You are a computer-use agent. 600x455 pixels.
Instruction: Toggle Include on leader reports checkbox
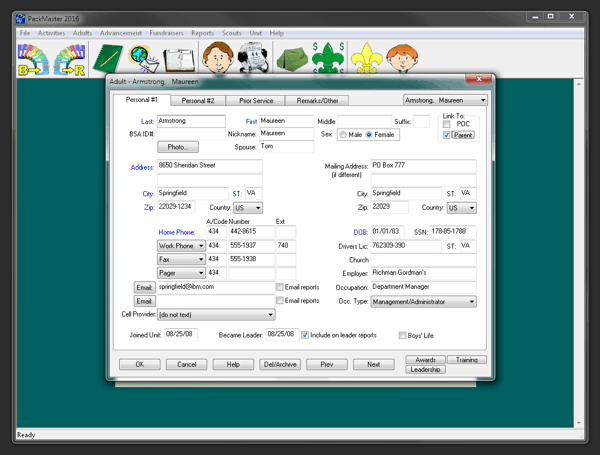tap(305, 335)
